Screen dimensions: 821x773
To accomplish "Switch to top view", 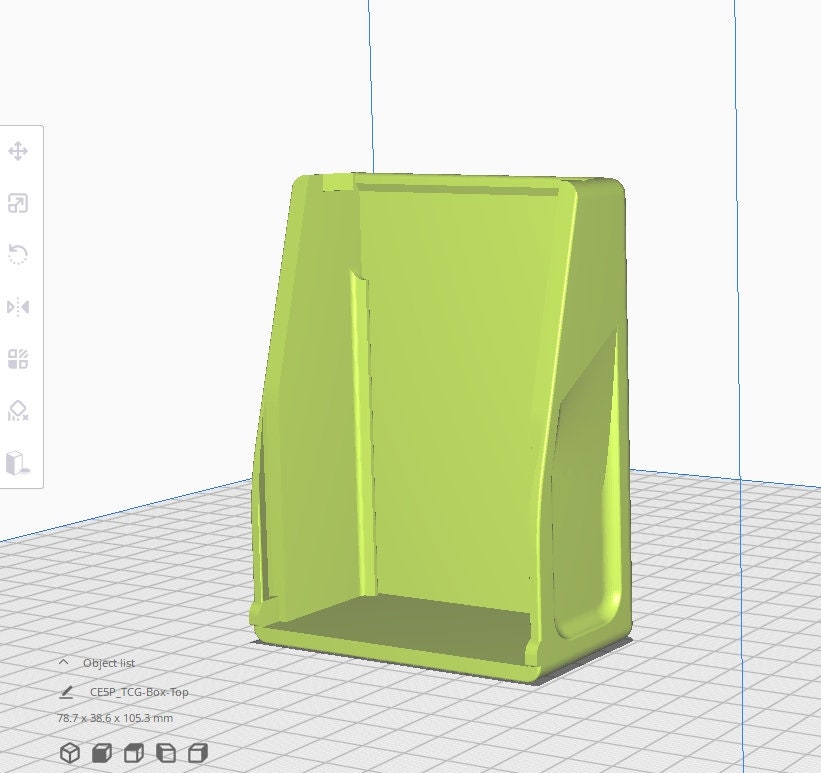I will (134, 753).
